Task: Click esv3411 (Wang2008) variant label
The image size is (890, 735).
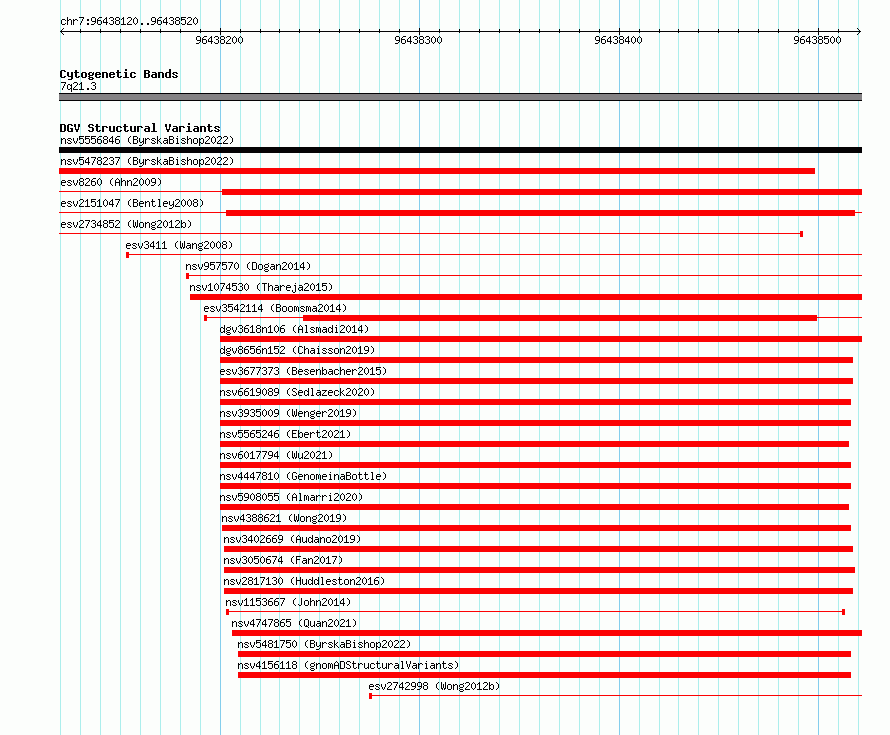Action: pos(179,245)
